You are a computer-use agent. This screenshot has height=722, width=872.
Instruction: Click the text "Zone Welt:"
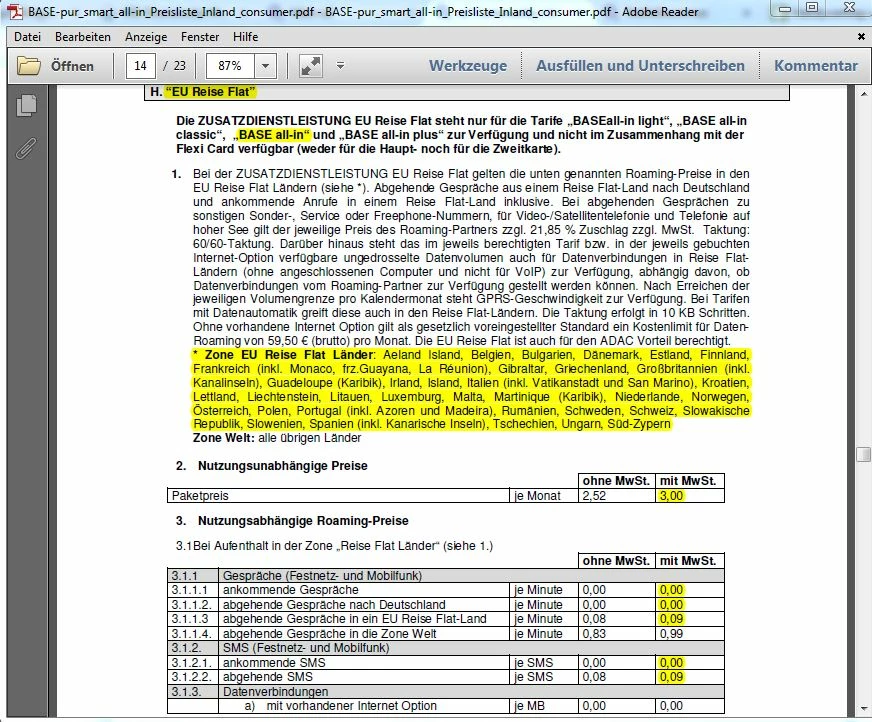point(224,438)
